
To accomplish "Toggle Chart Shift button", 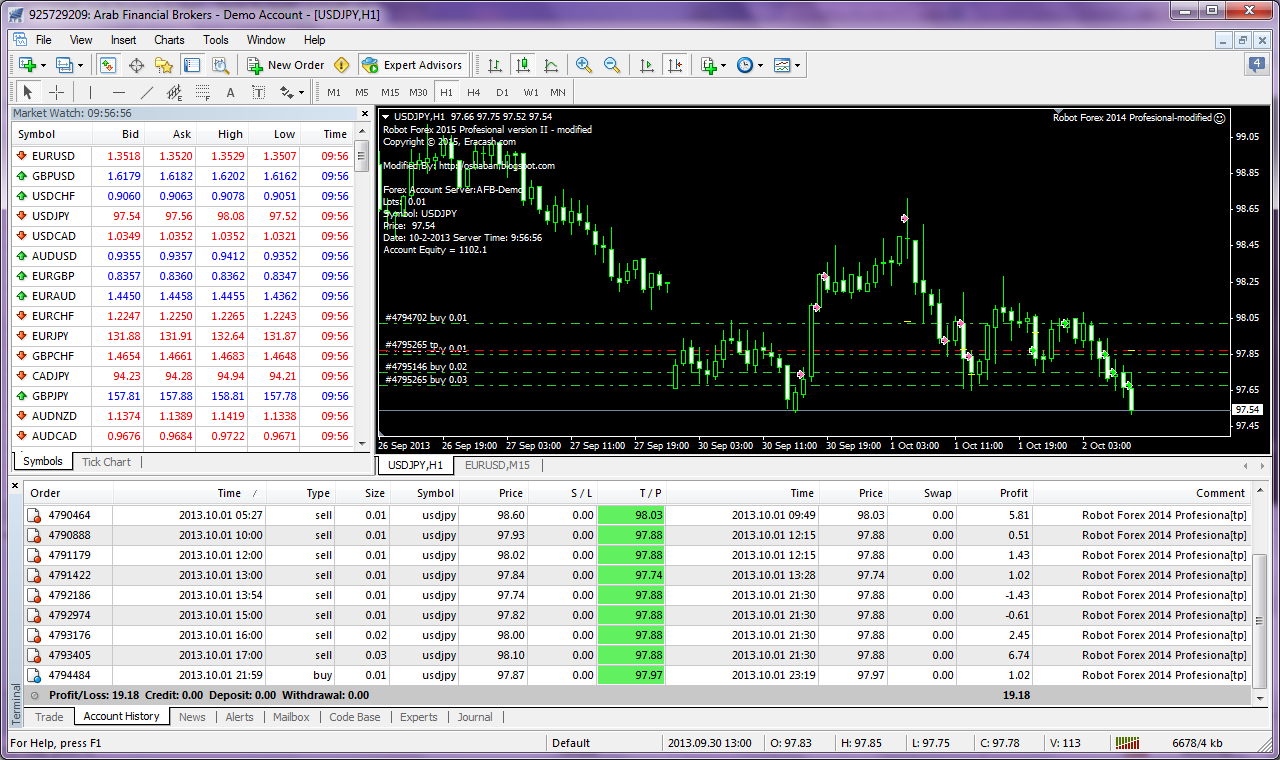I will (x=674, y=65).
